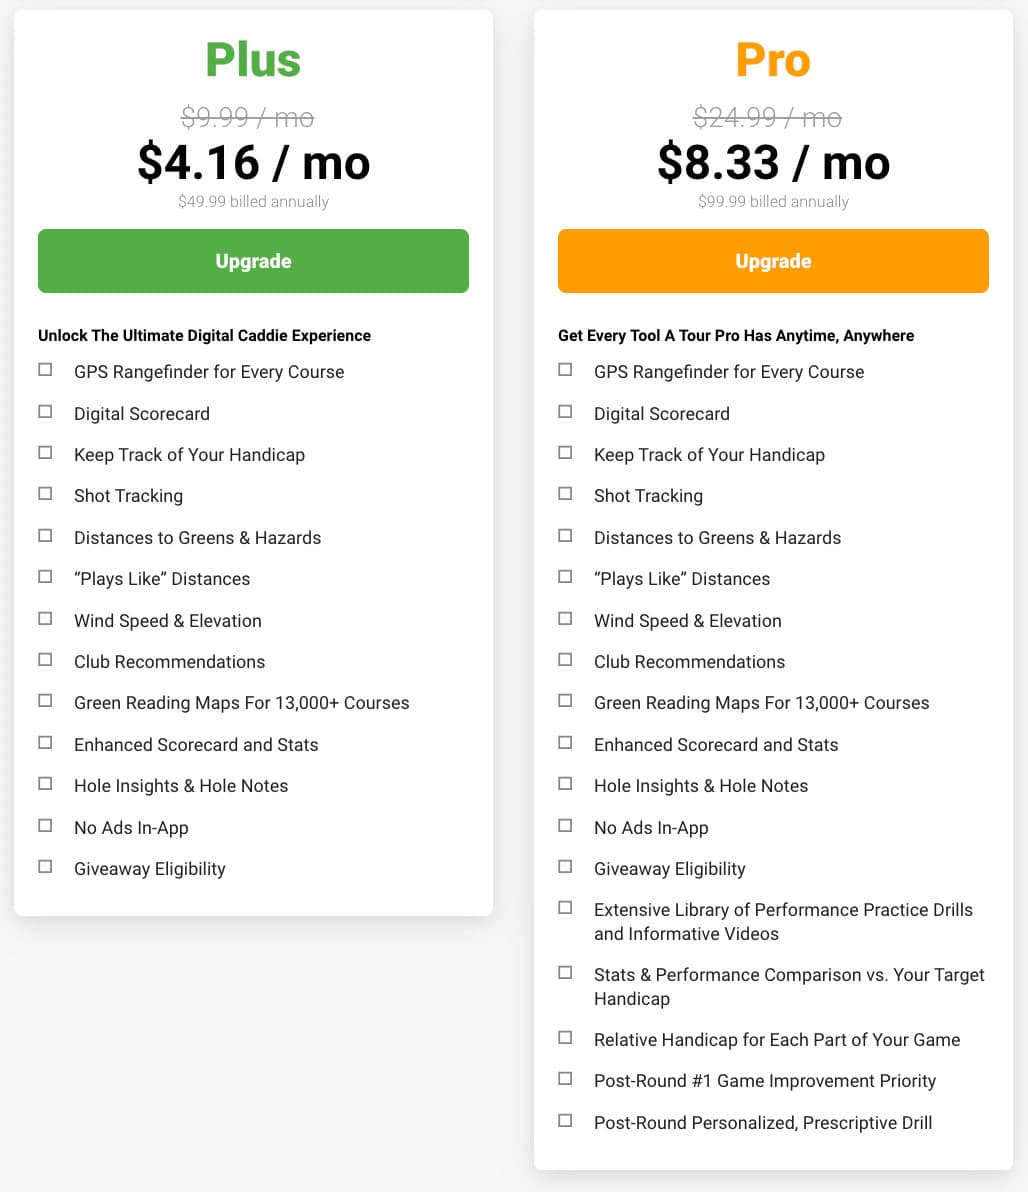Screen dimensions: 1028x1192
Task: Check Giveaway Eligibility in the Plus plan
Action: coord(46,867)
